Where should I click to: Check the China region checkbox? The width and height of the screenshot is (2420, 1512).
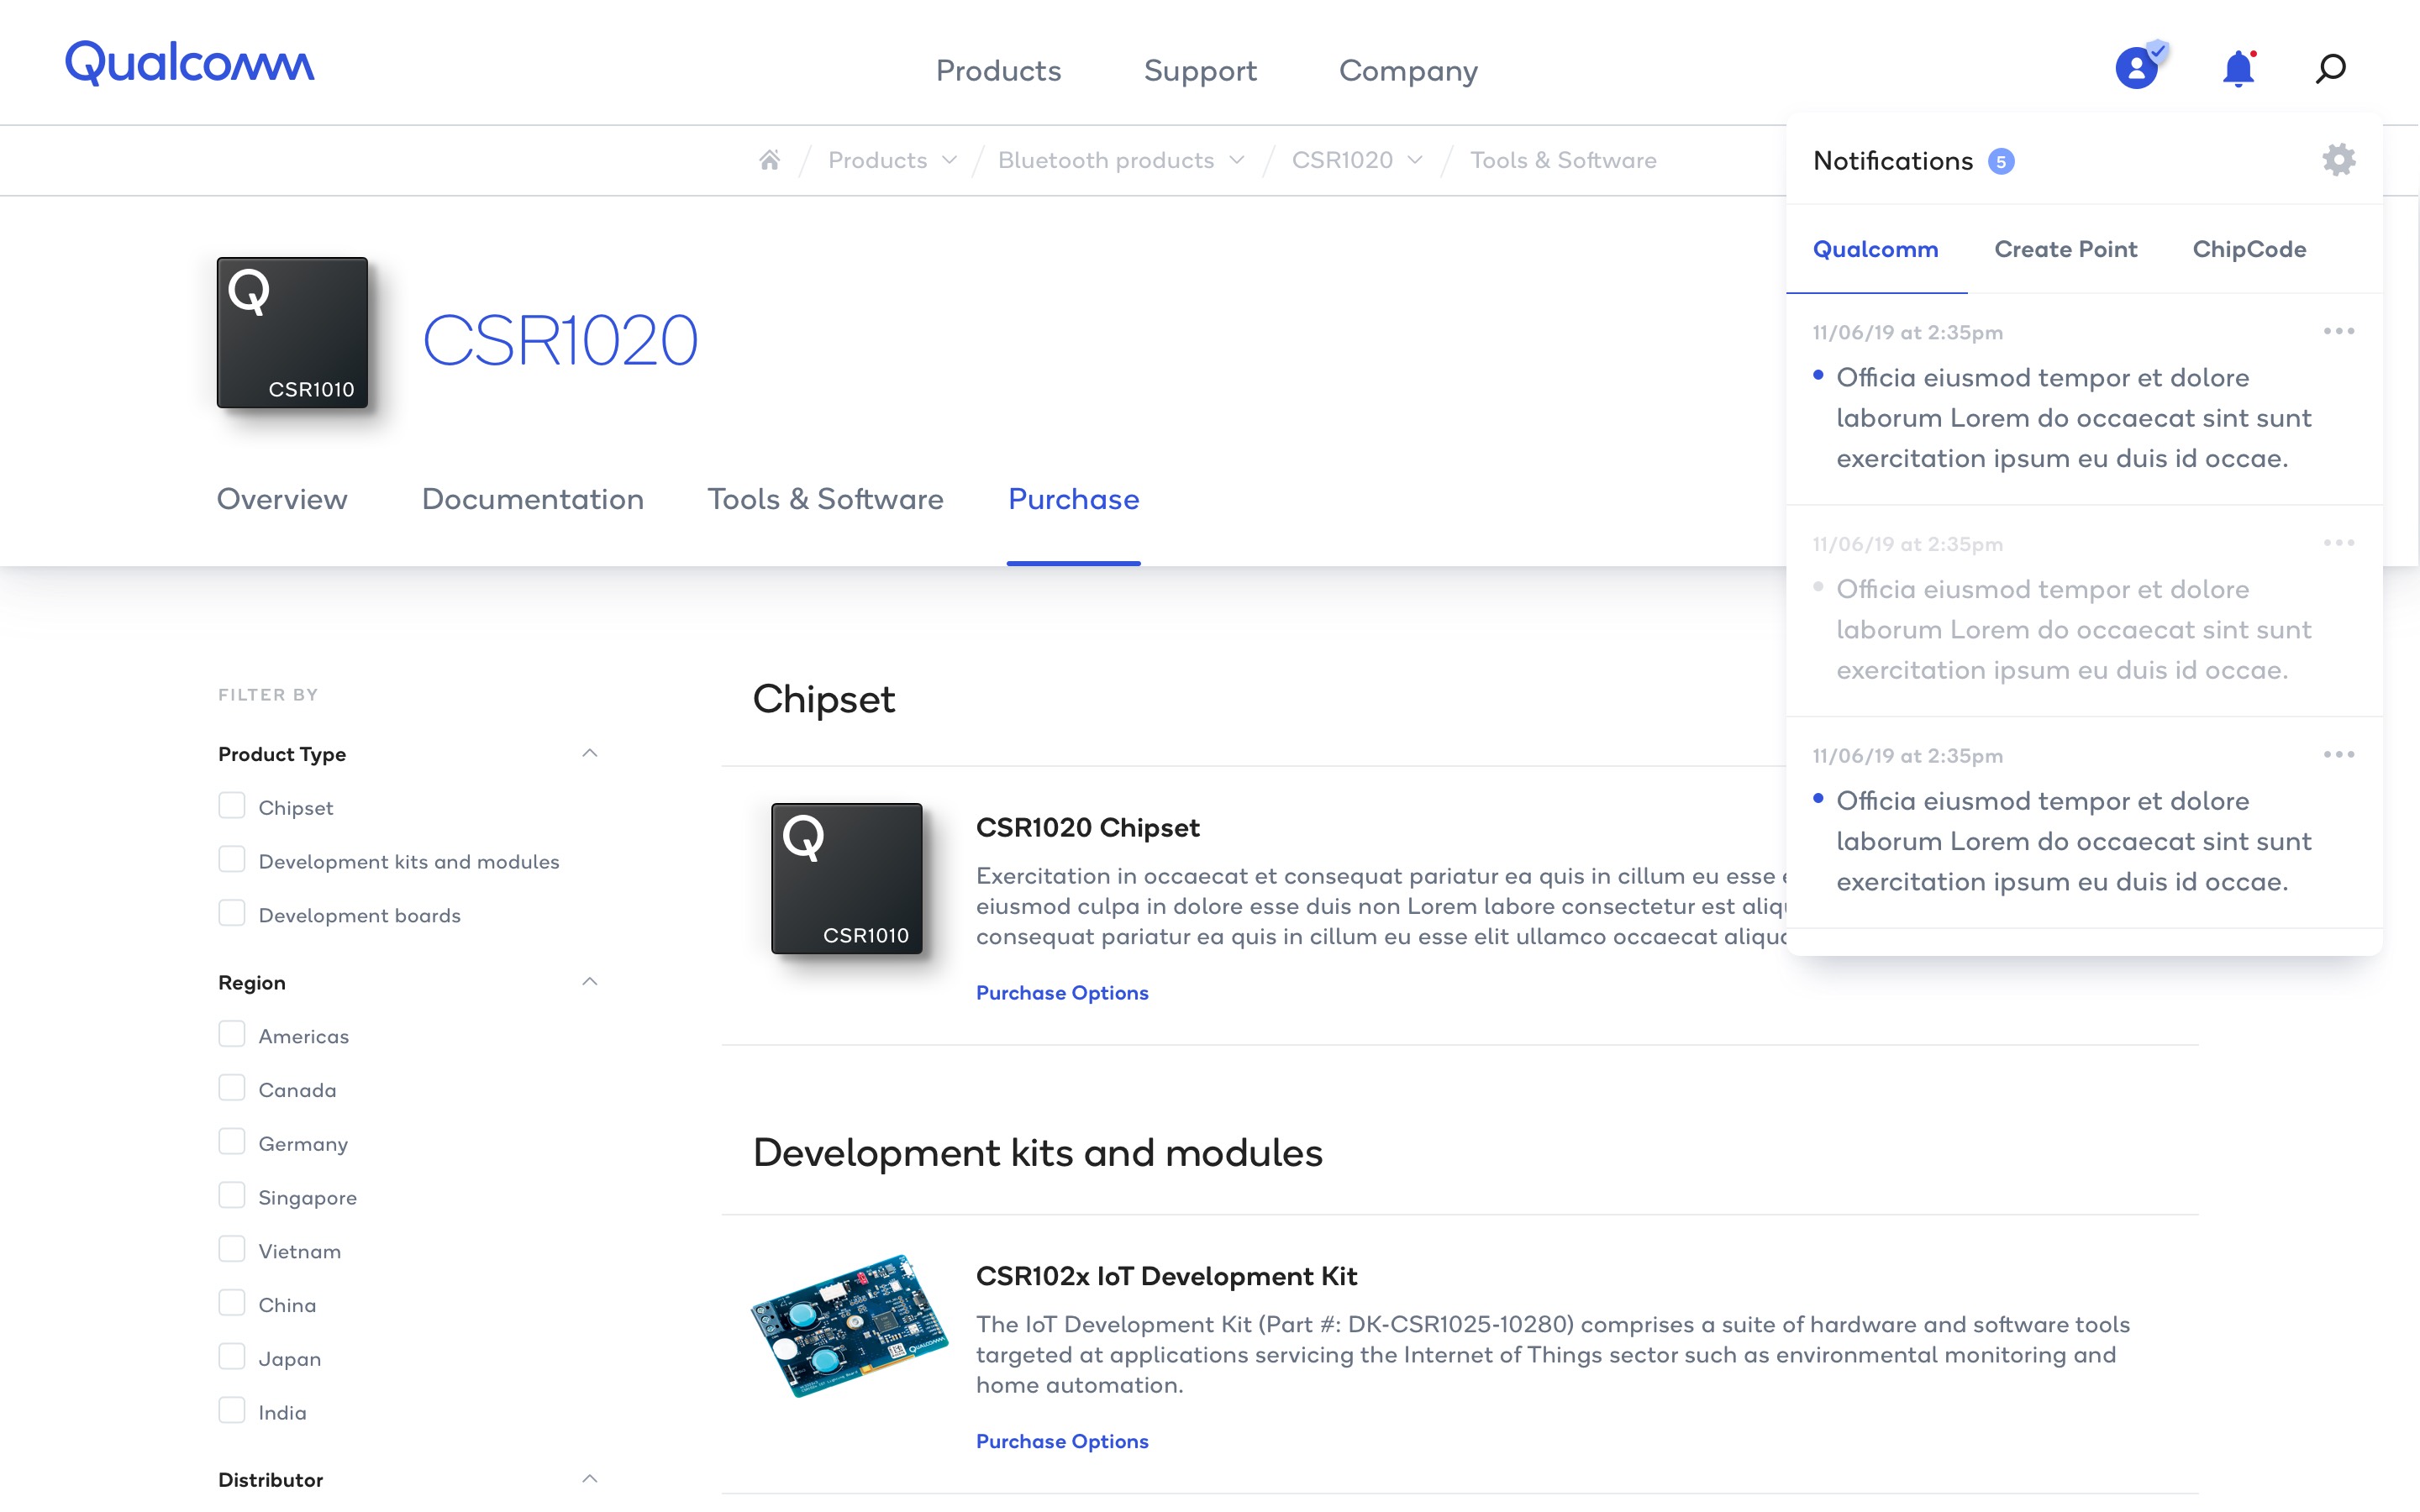[x=232, y=1304]
